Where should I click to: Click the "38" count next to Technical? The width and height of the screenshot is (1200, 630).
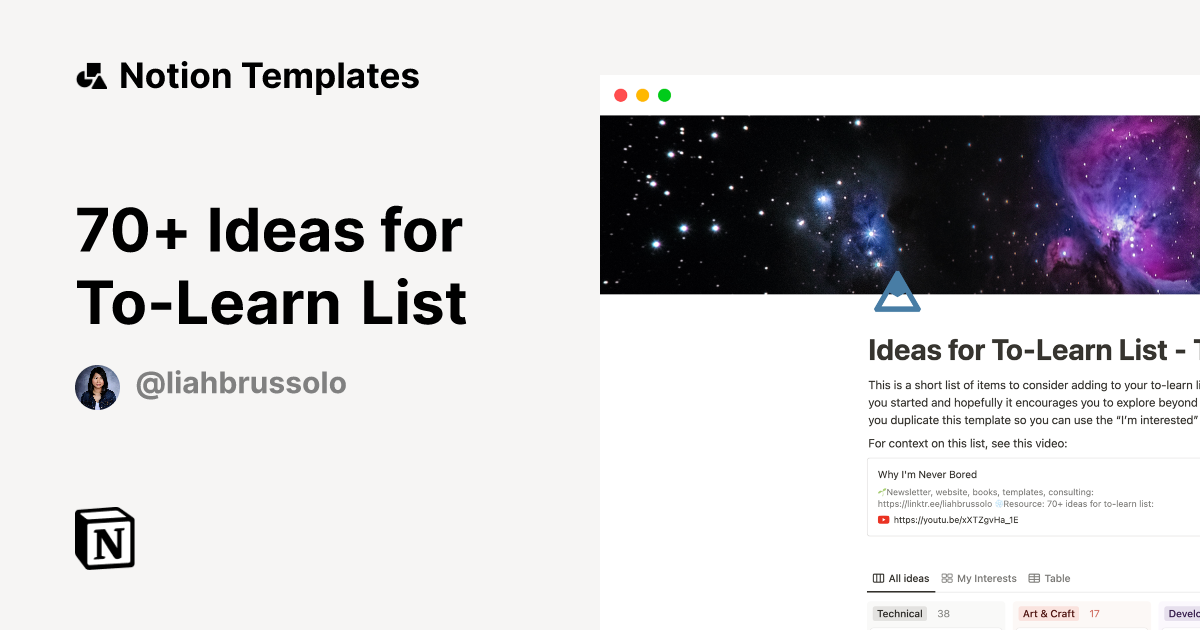(x=942, y=613)
